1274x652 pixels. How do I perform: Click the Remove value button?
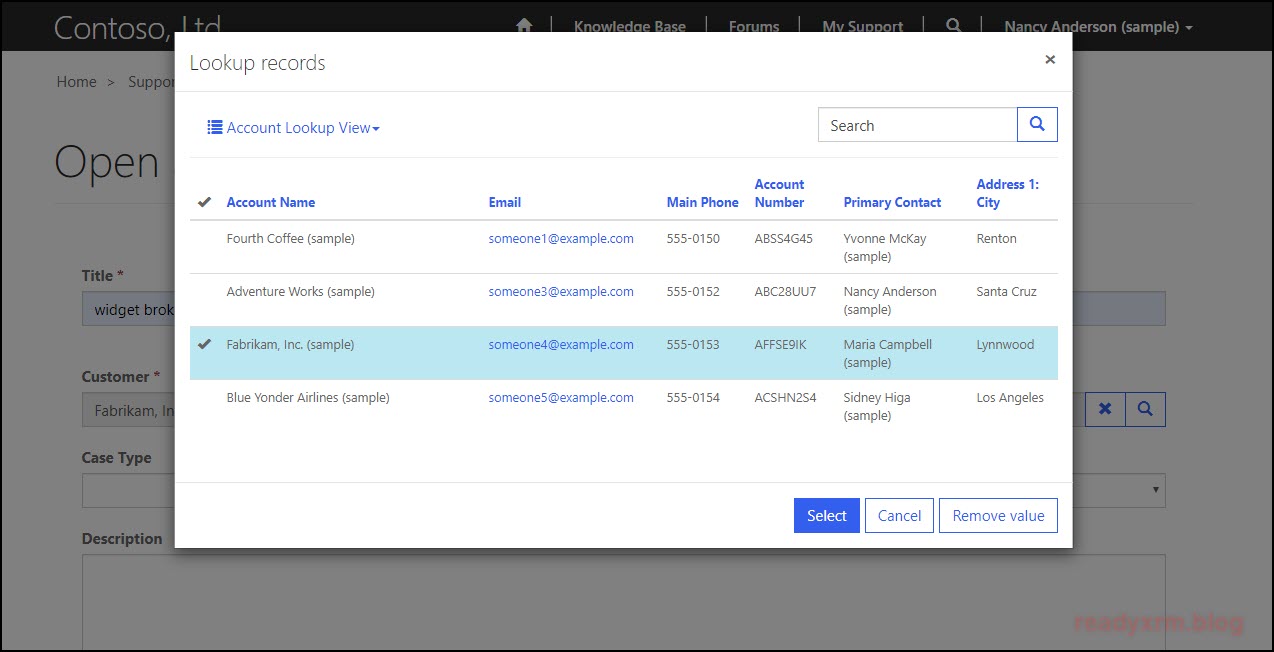(x=997, y=516)
